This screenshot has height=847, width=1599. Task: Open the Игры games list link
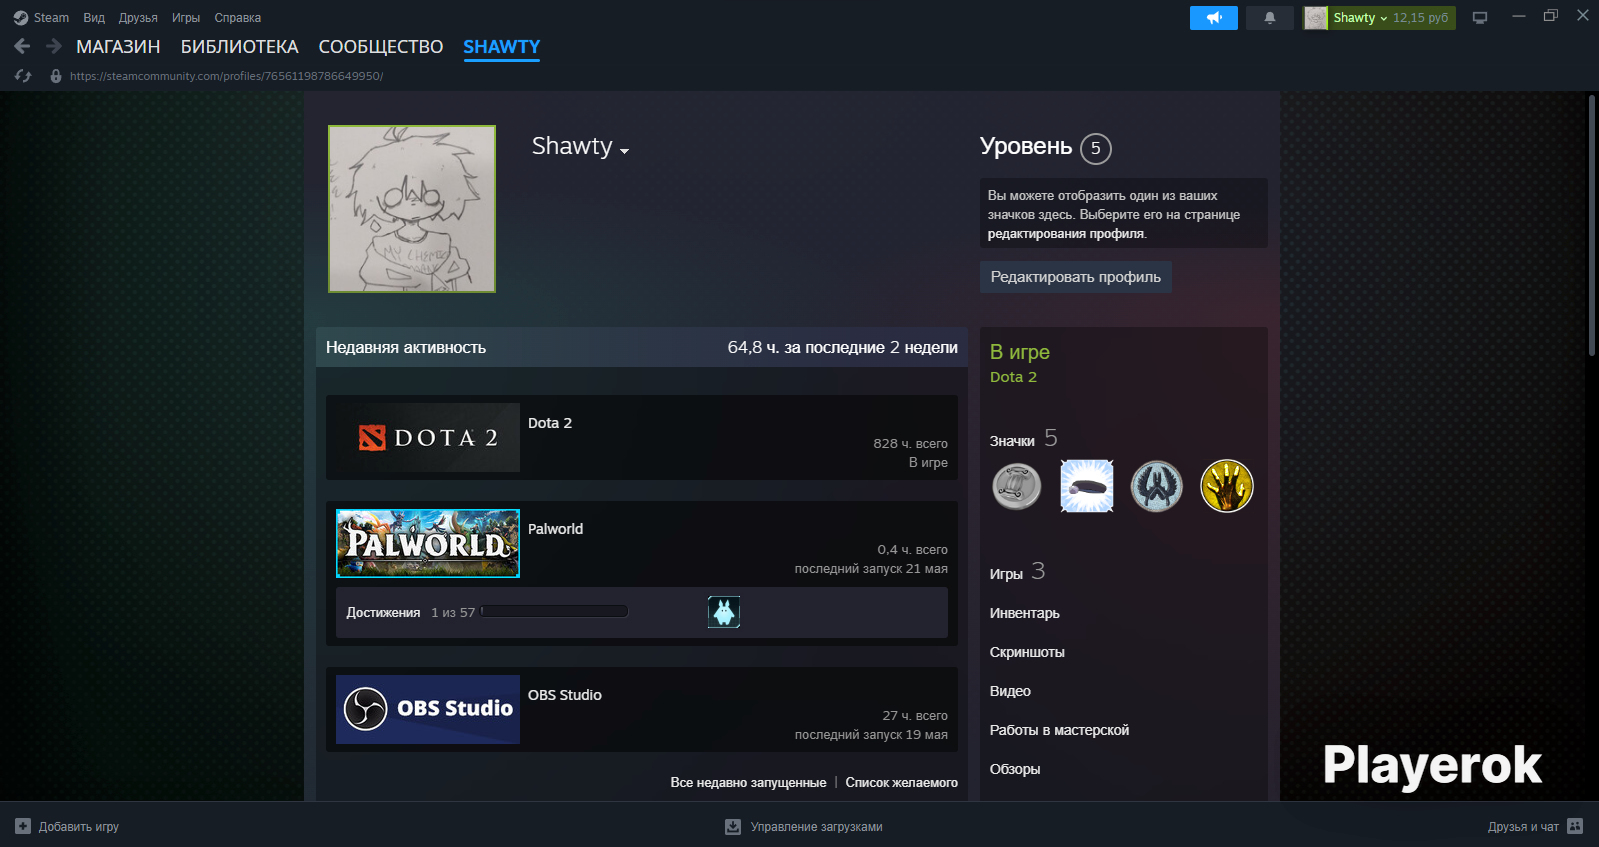click(1006, 574)
